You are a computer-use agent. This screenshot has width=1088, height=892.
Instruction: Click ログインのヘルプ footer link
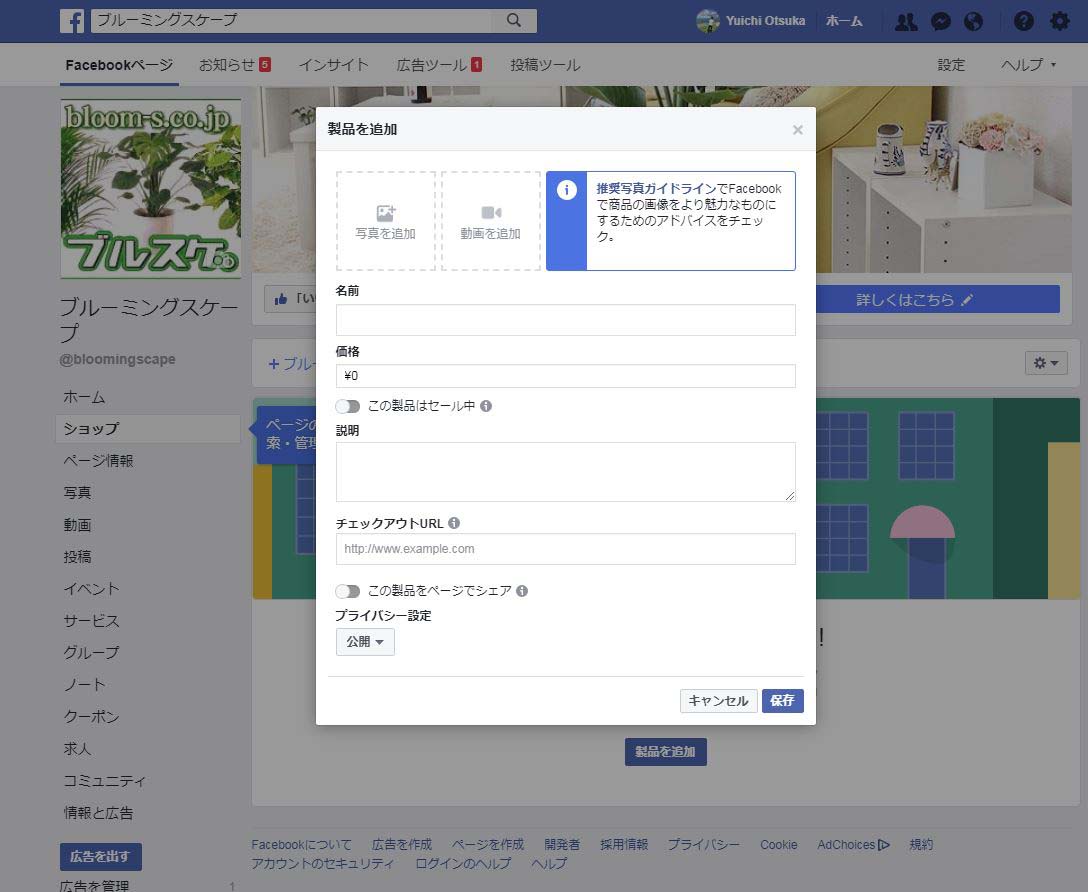click(x=463, y=864)
